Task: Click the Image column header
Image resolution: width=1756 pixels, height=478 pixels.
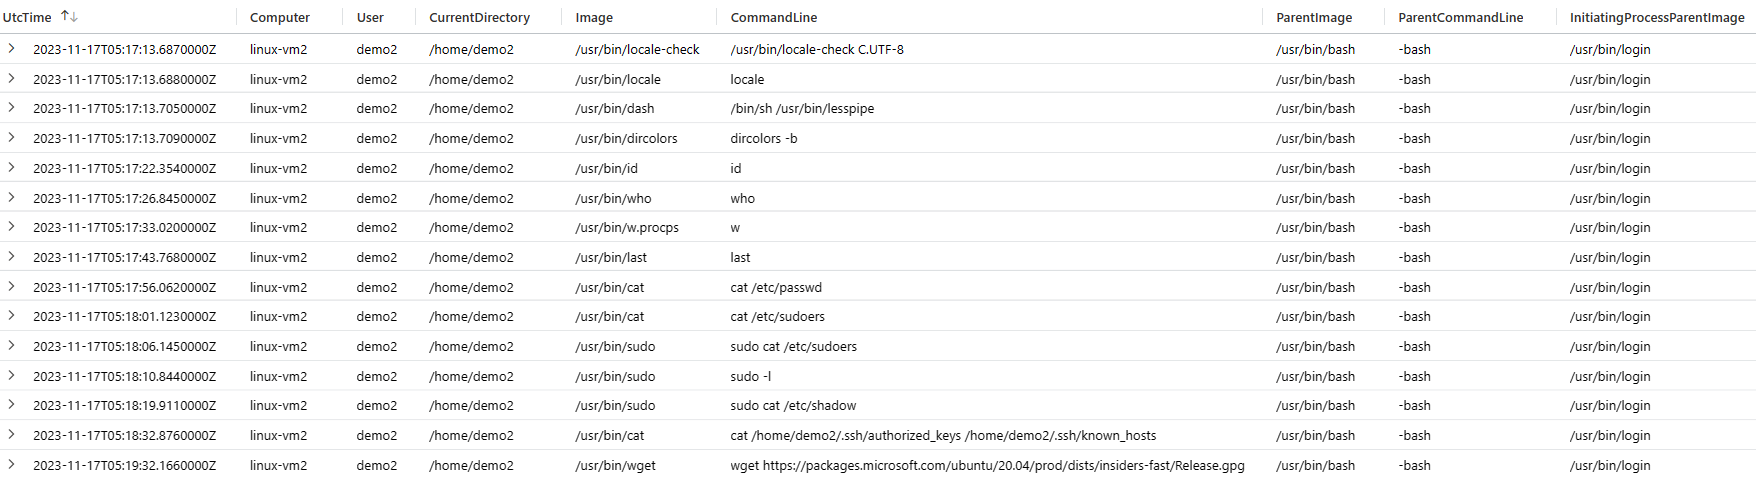Action: [x=594, y=18]
